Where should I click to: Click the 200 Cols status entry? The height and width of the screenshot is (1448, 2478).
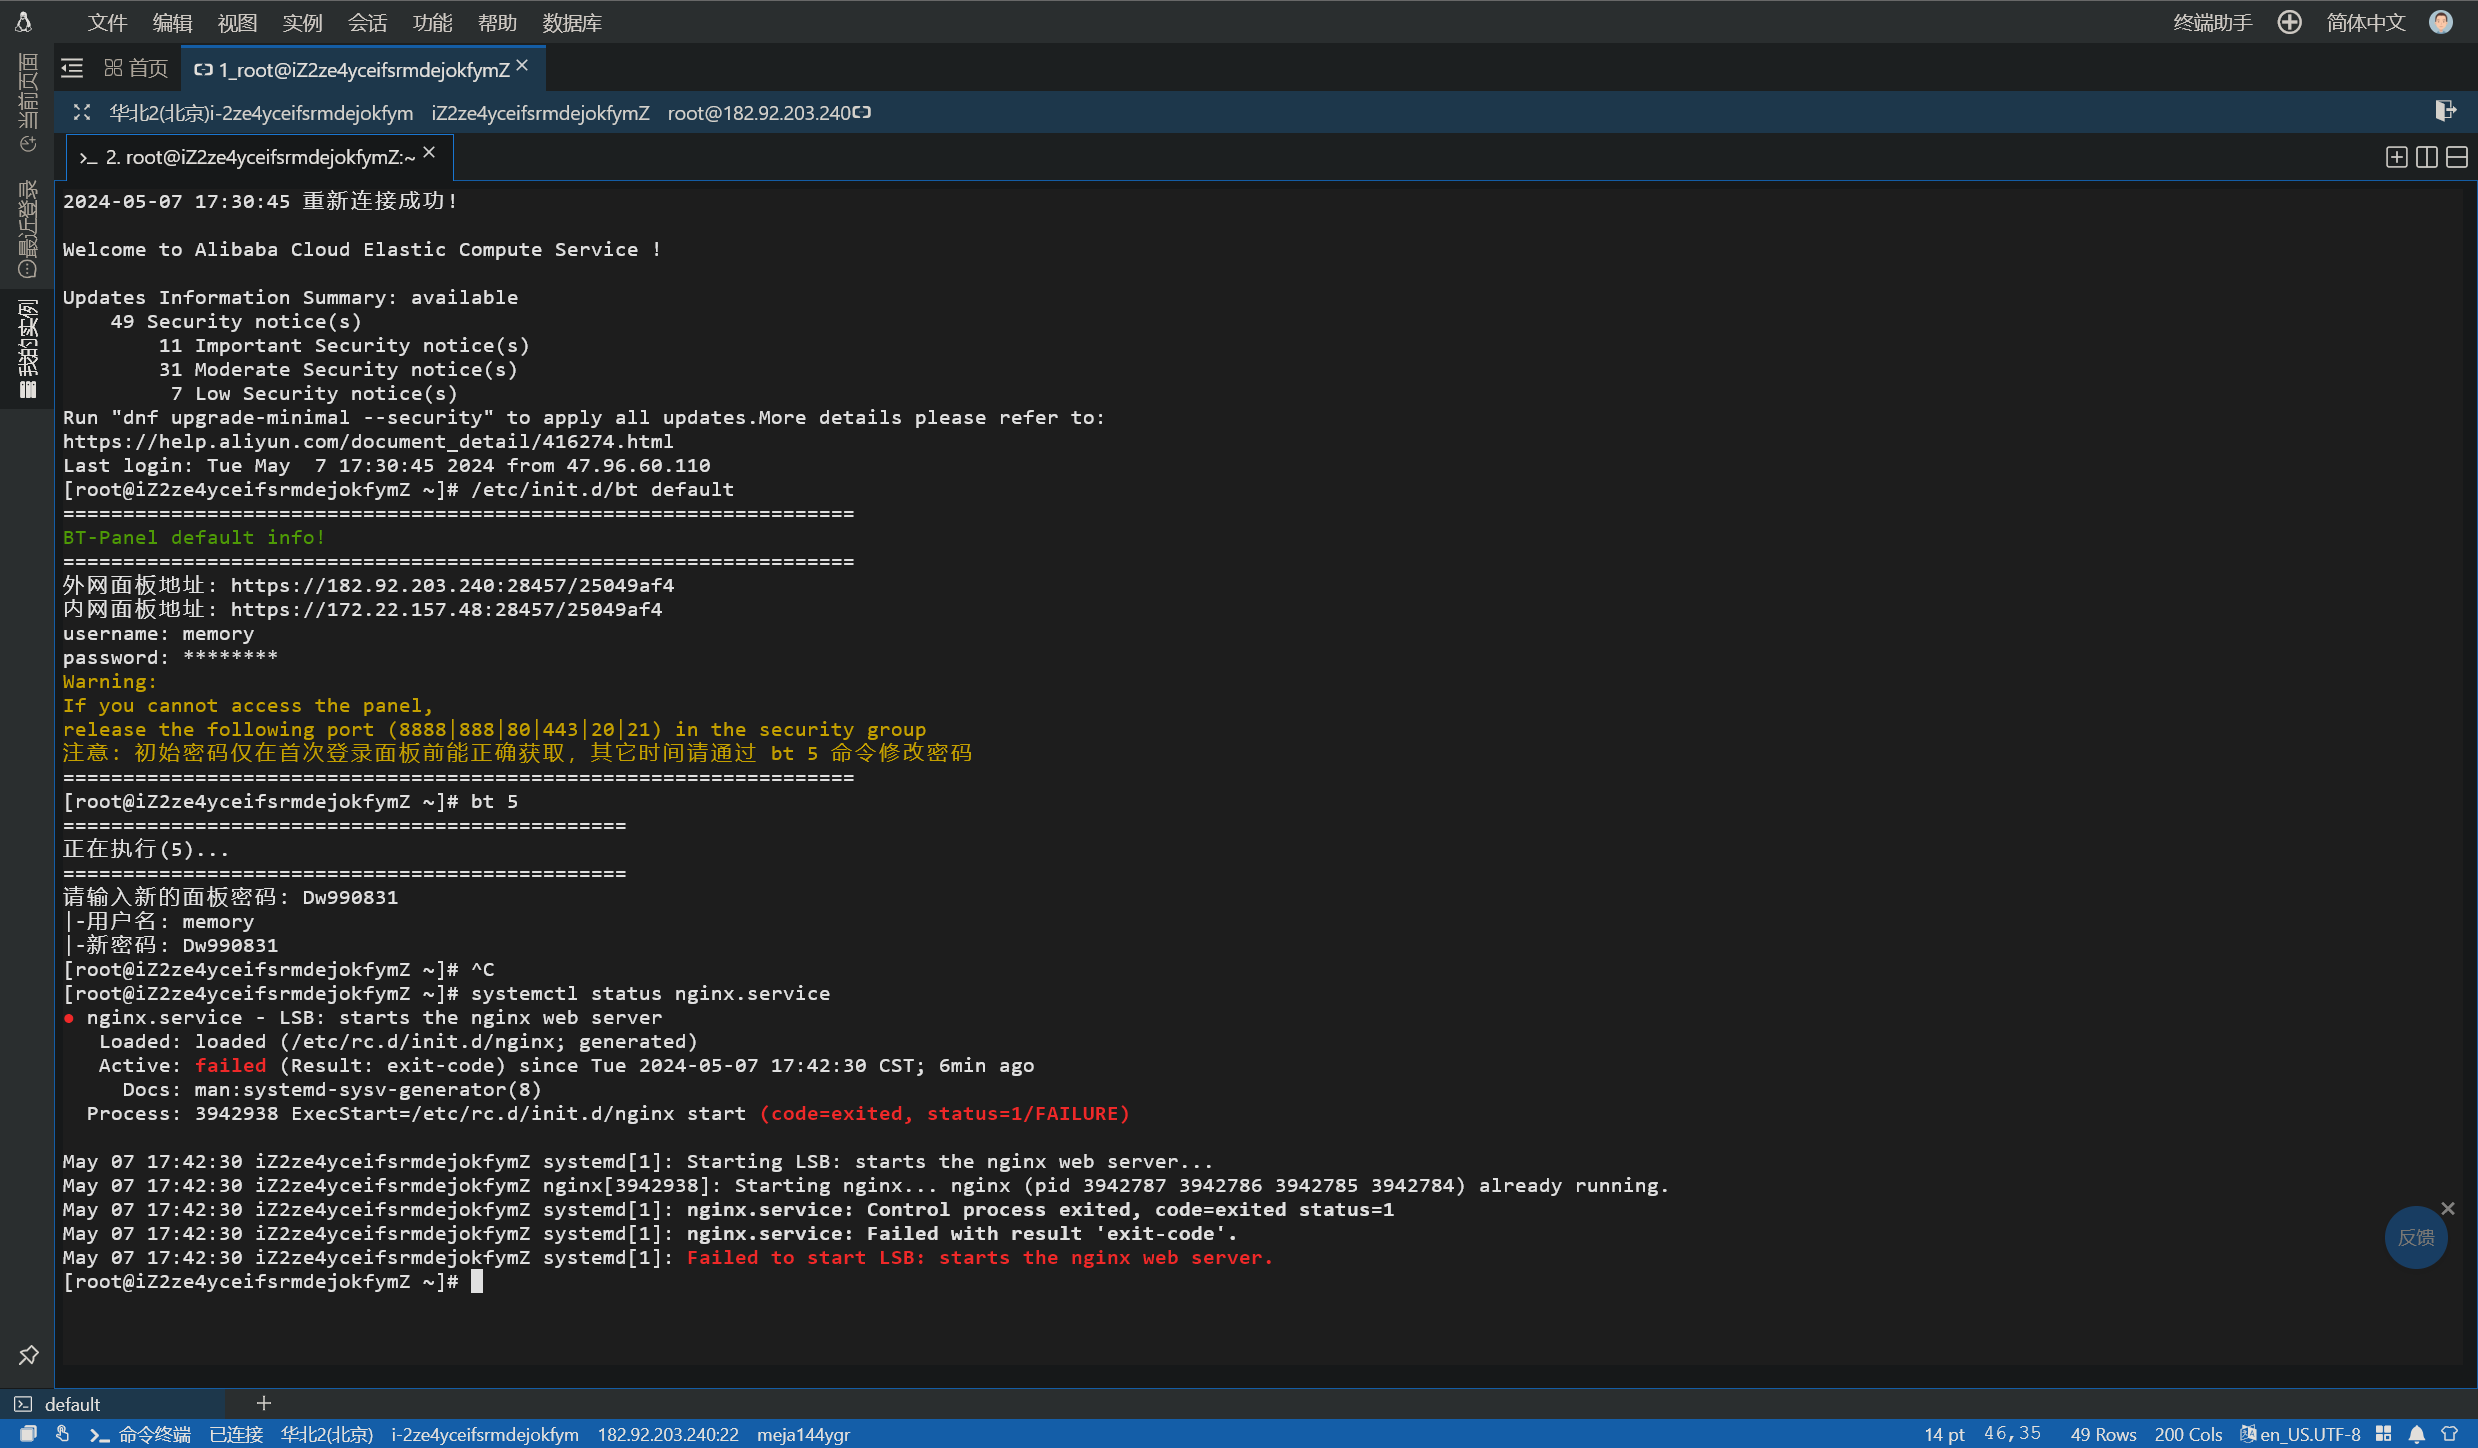pos(2188,1434)
